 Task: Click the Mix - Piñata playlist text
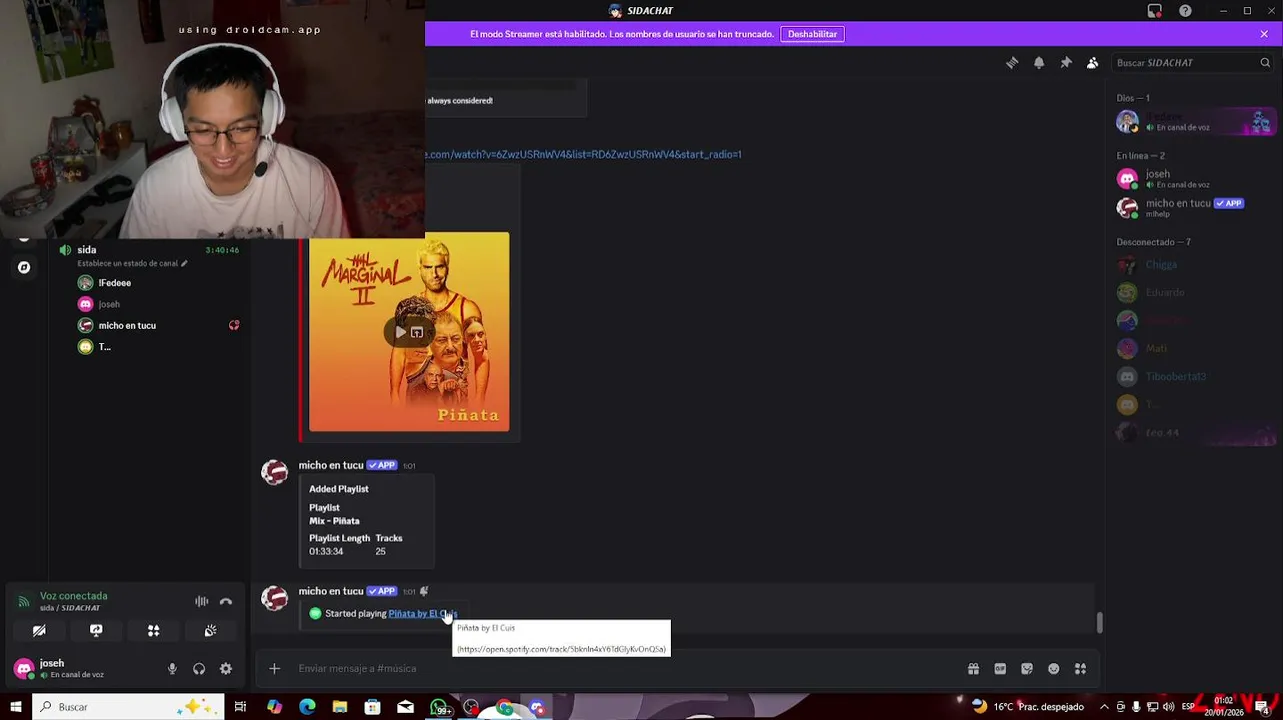click(334, 521)
